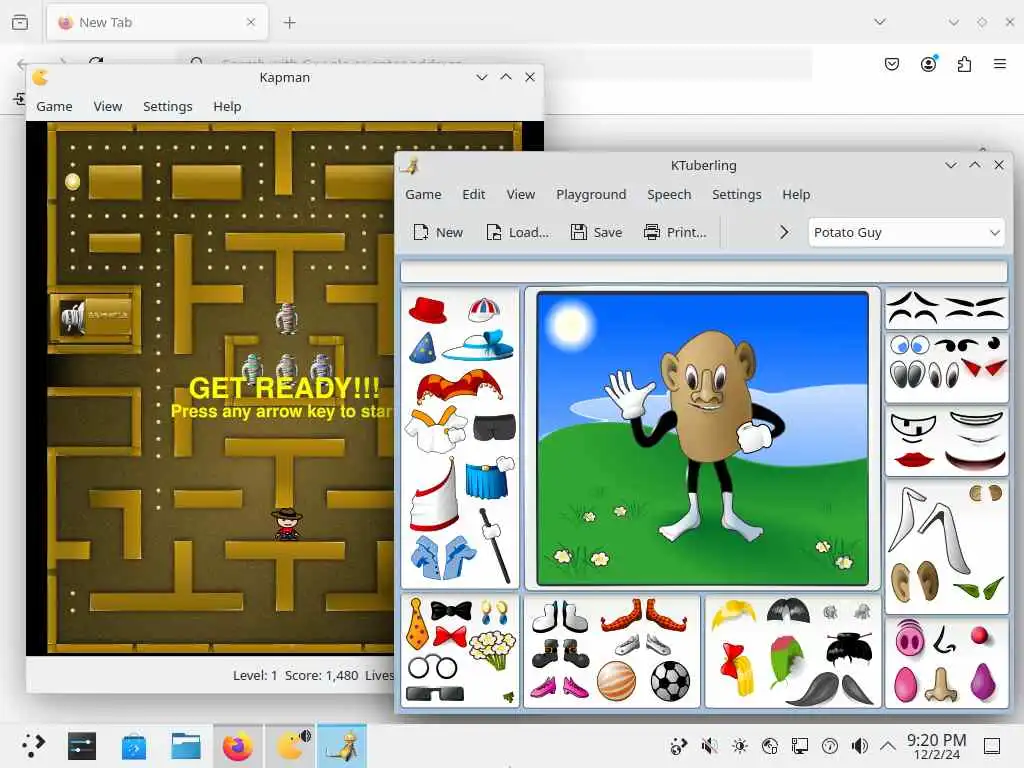Click Save in KTuberling toolbar
This screenshot has width=1024, height=768.
596,232
